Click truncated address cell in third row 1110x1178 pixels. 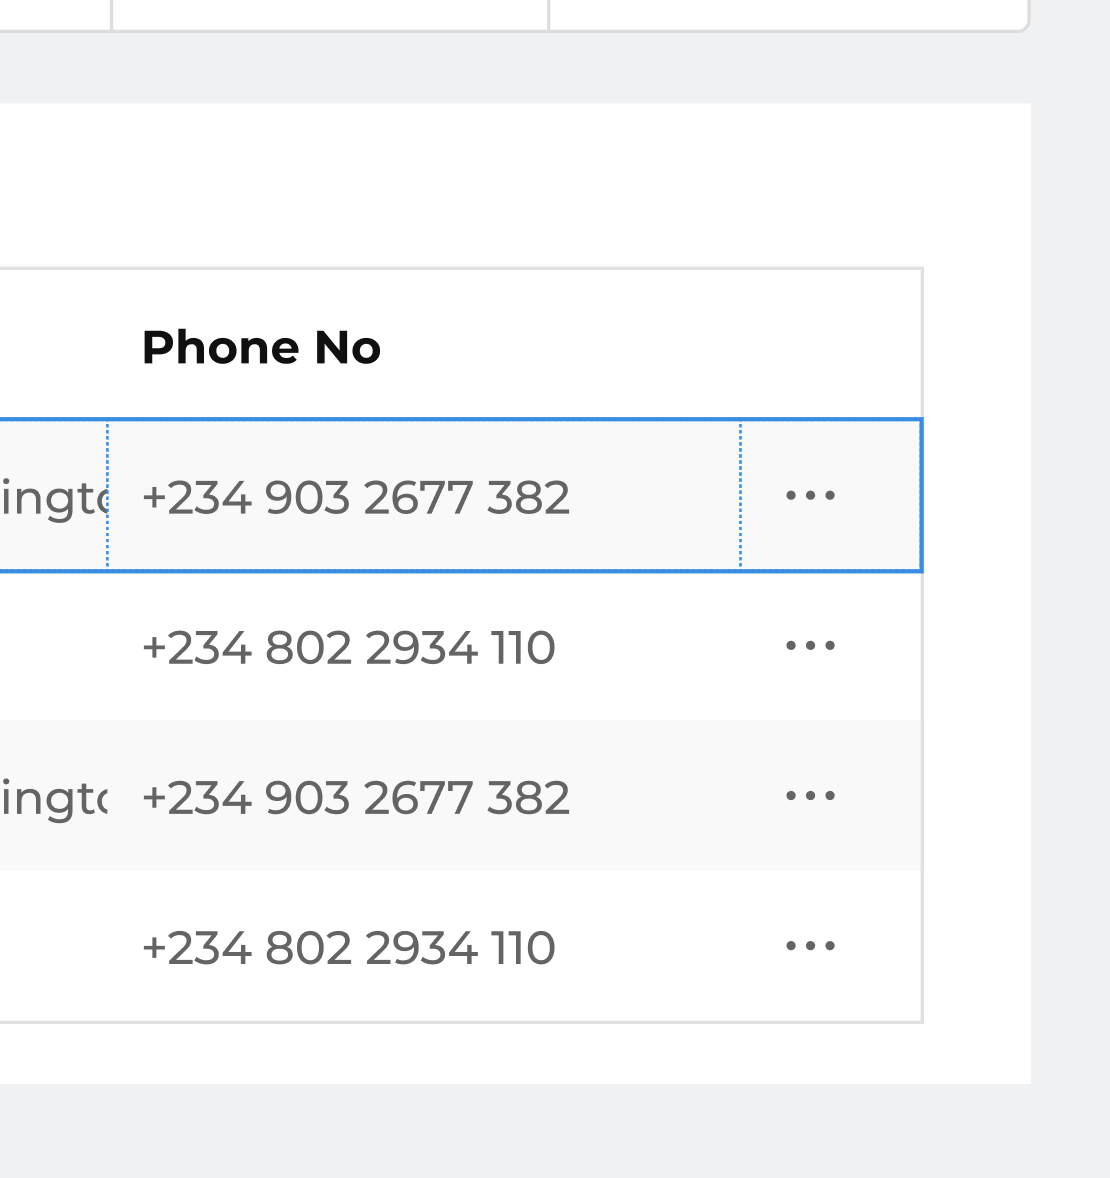pyautogui.click(x=54, y=796)
